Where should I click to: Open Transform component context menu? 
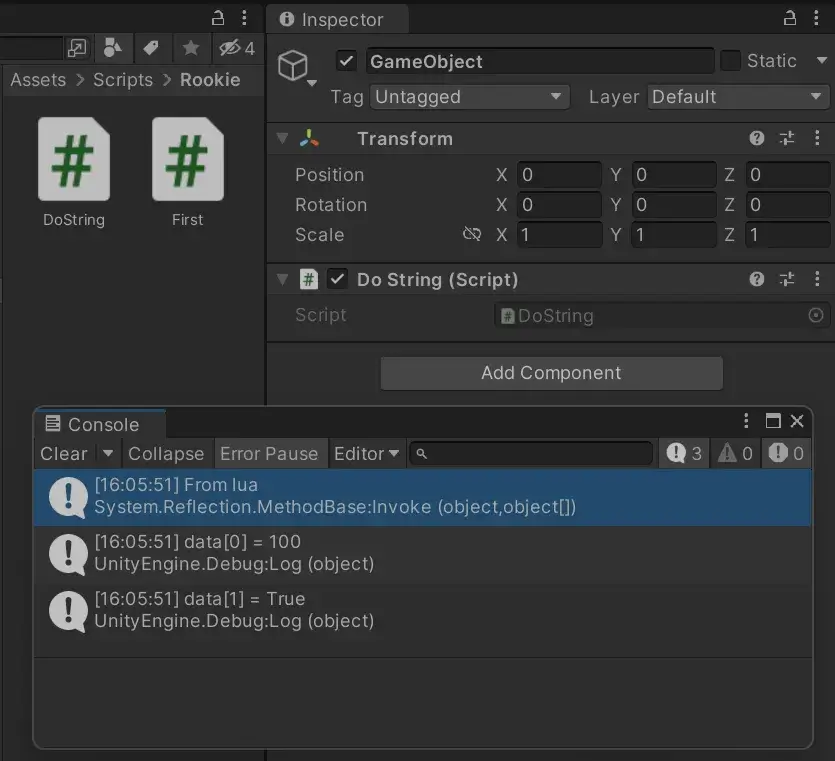(817, 138)
